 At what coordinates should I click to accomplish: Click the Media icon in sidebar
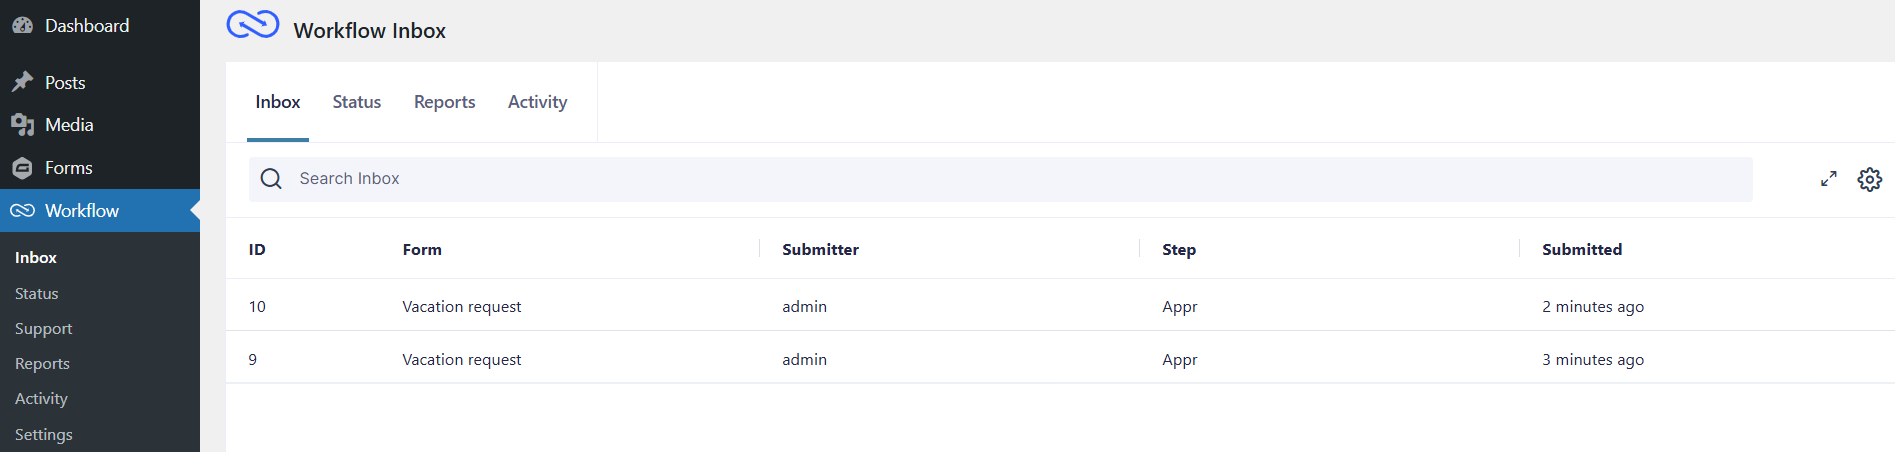click(x=22, y=125)
